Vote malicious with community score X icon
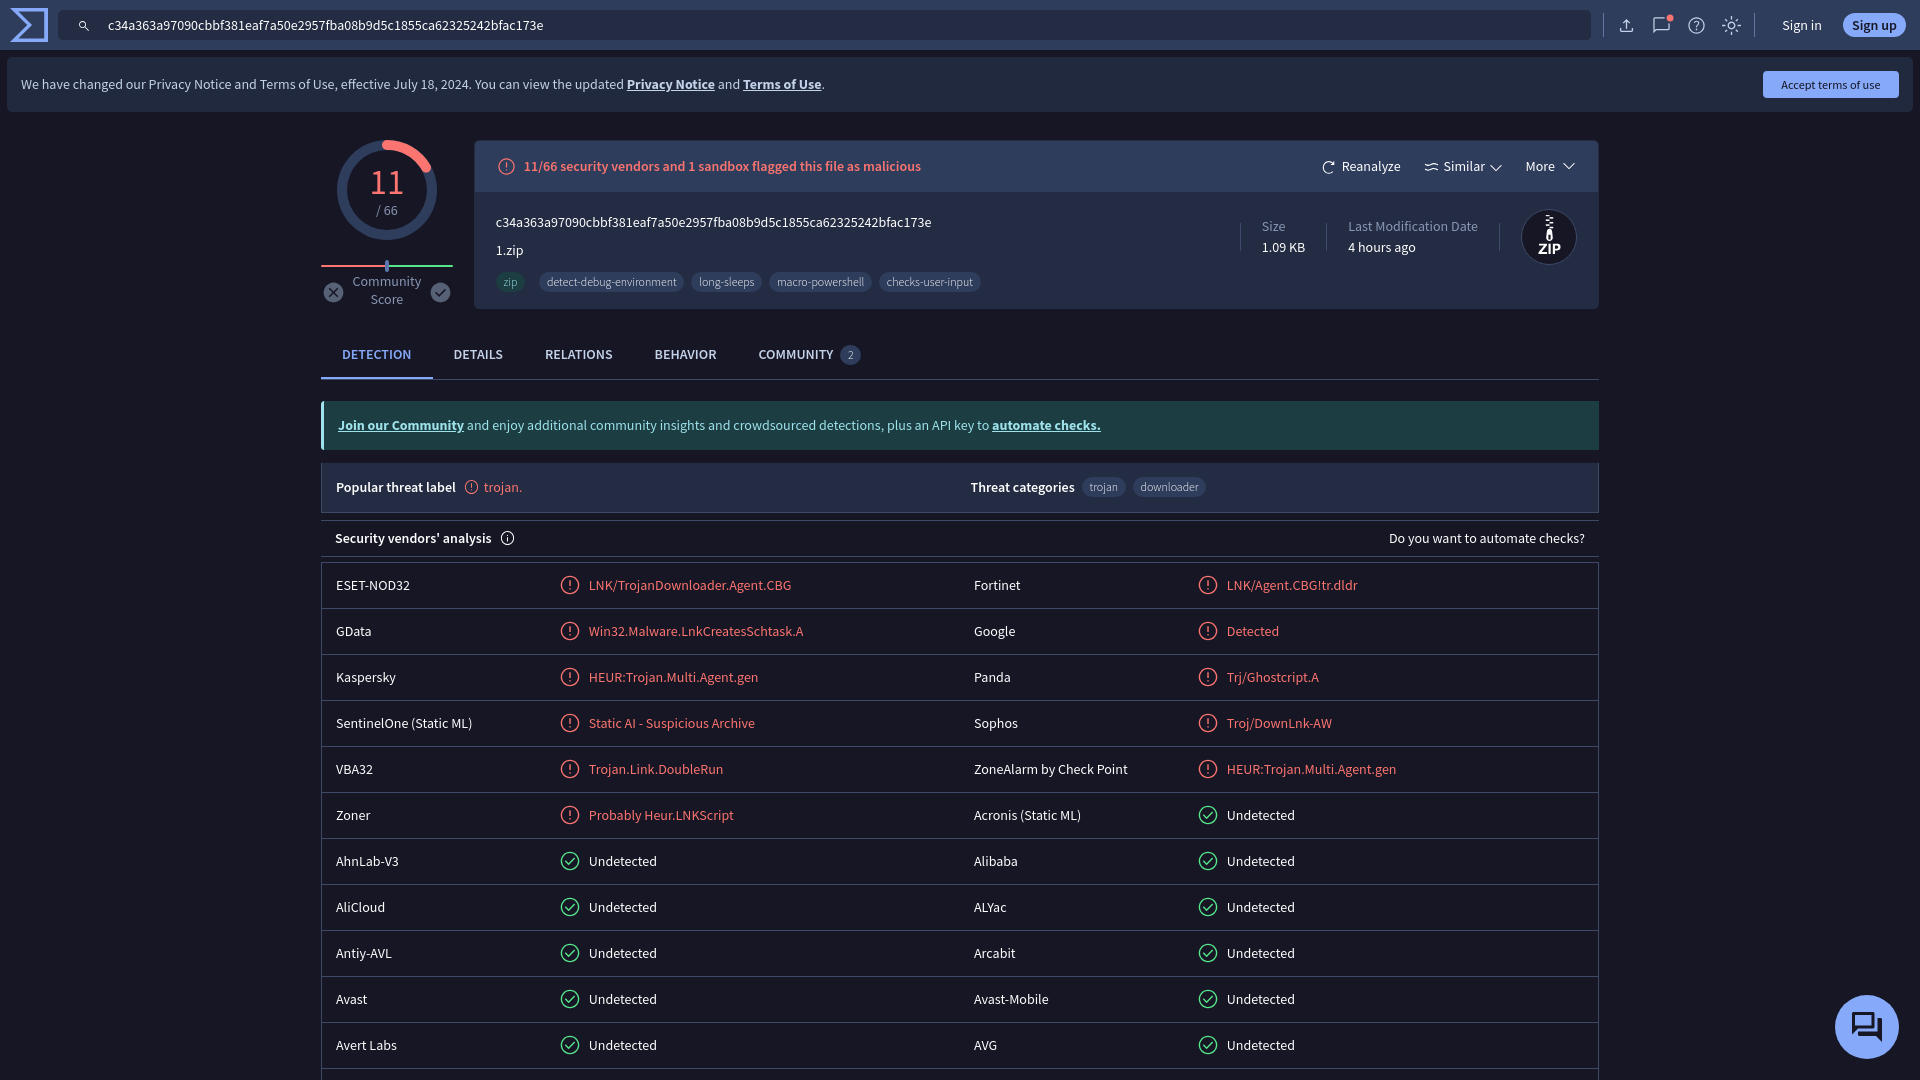 click(334, 292)
